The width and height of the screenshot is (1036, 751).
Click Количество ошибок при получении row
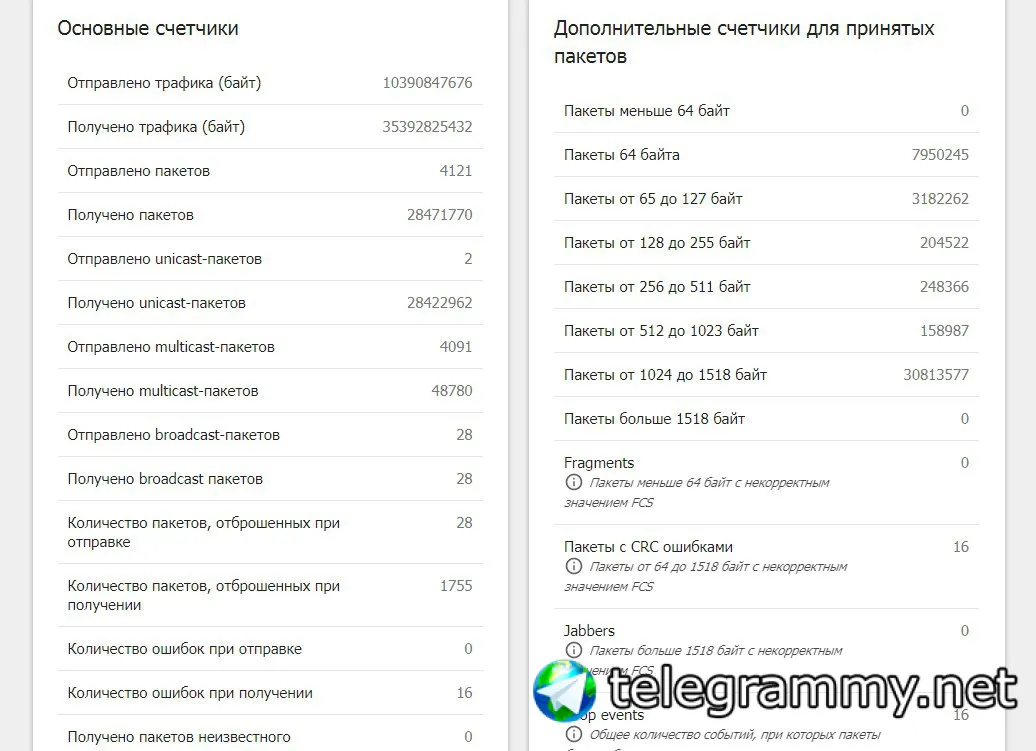click(x=270, y=693)
